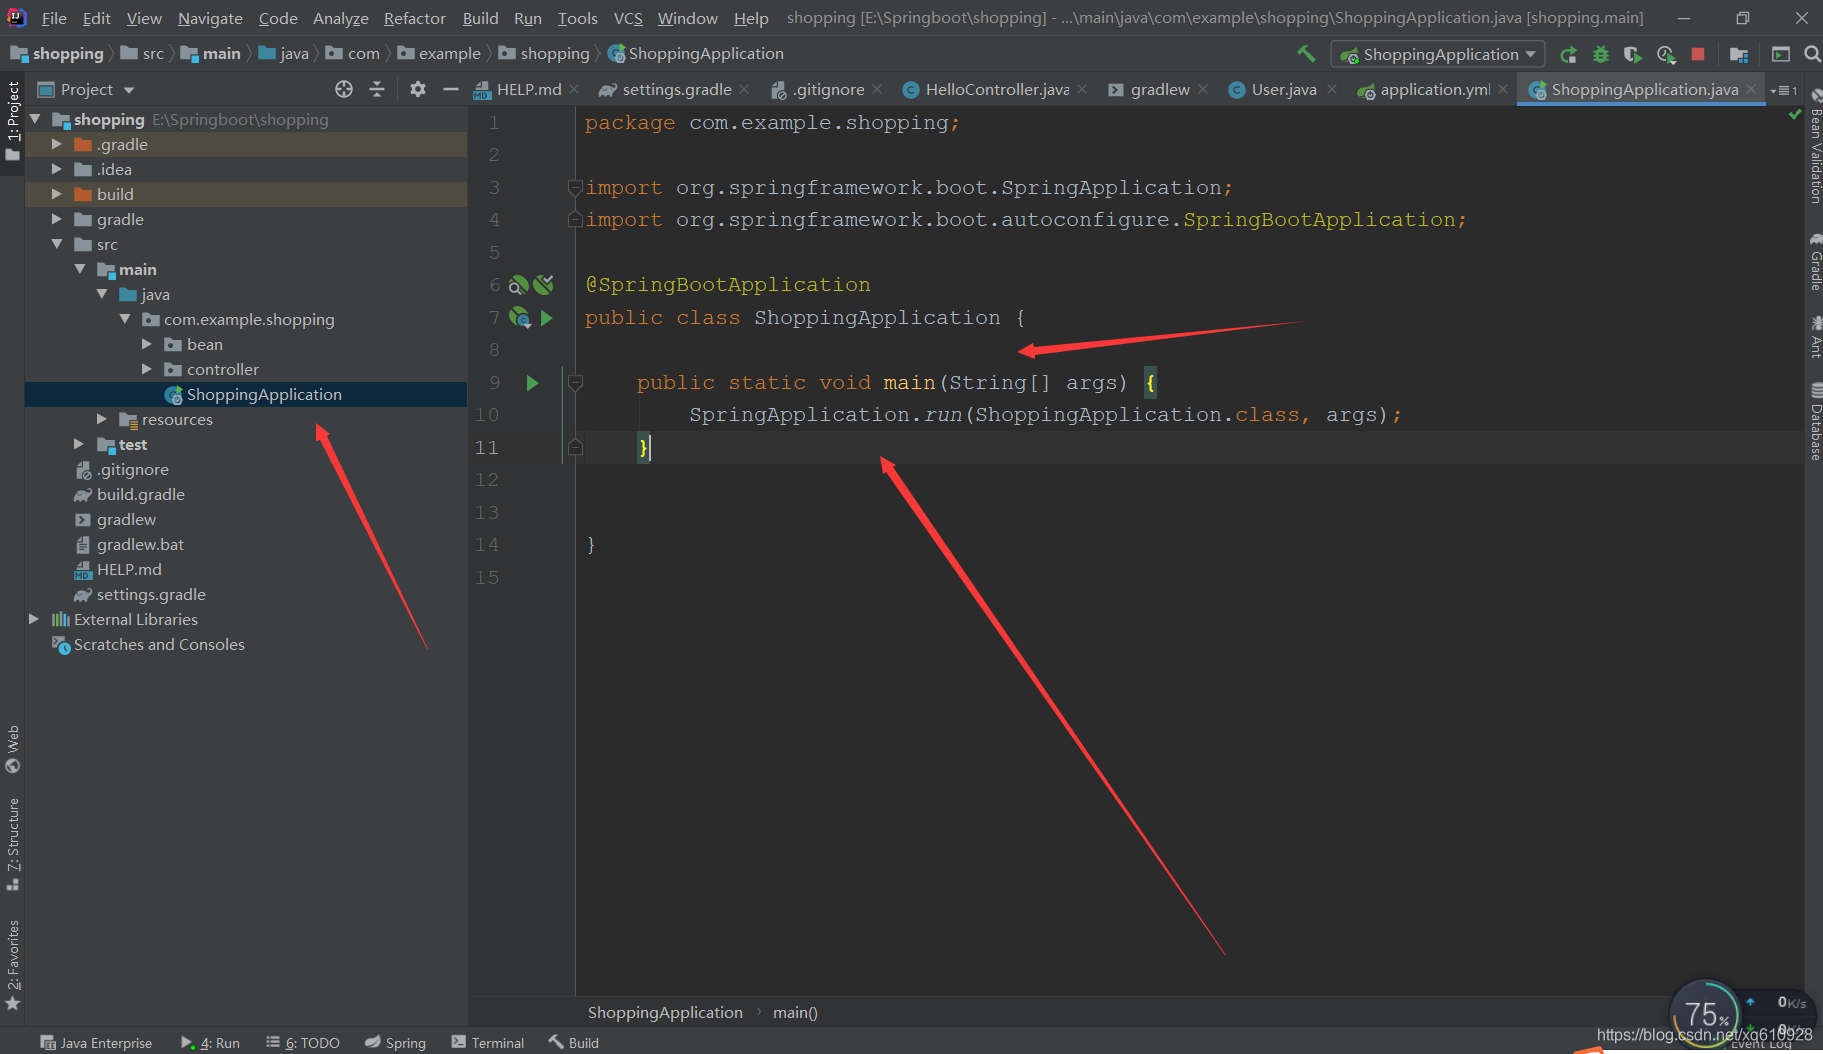Click the red Stop button
The width and height of the screenshot is (1823, 1054).
coord(1698,54)
